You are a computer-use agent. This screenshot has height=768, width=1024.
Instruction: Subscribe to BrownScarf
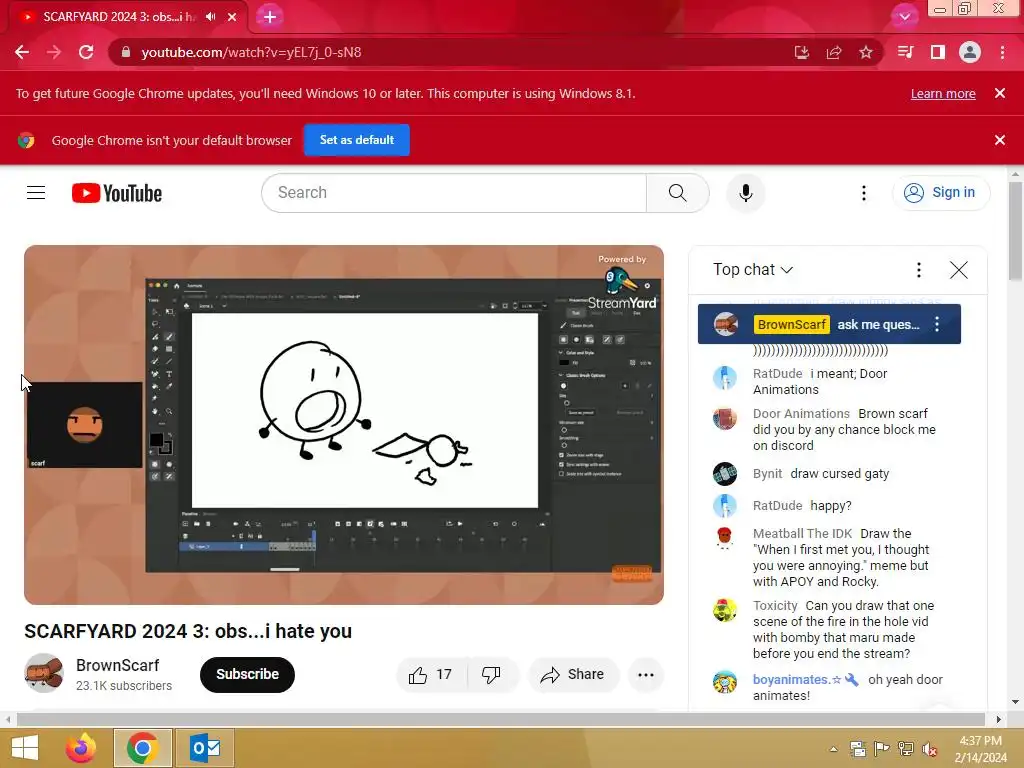[x=247, y=675]
